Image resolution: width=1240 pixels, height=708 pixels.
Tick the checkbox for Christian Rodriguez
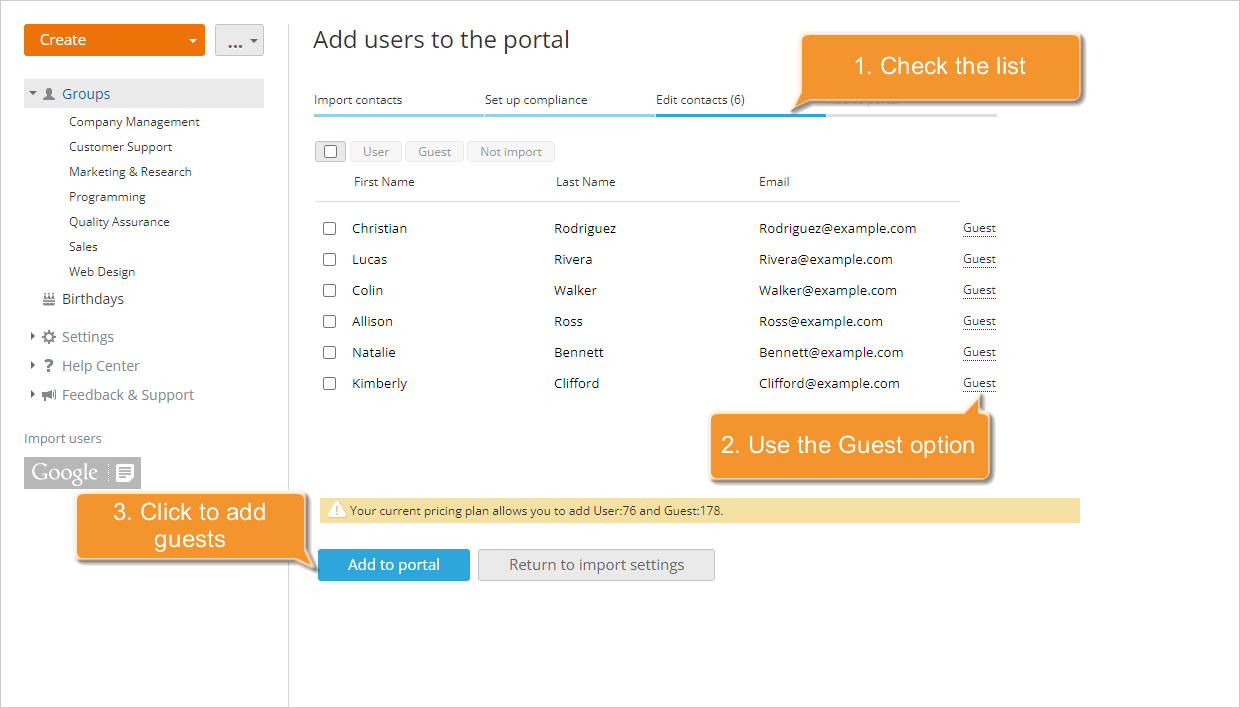coord(329,229)
